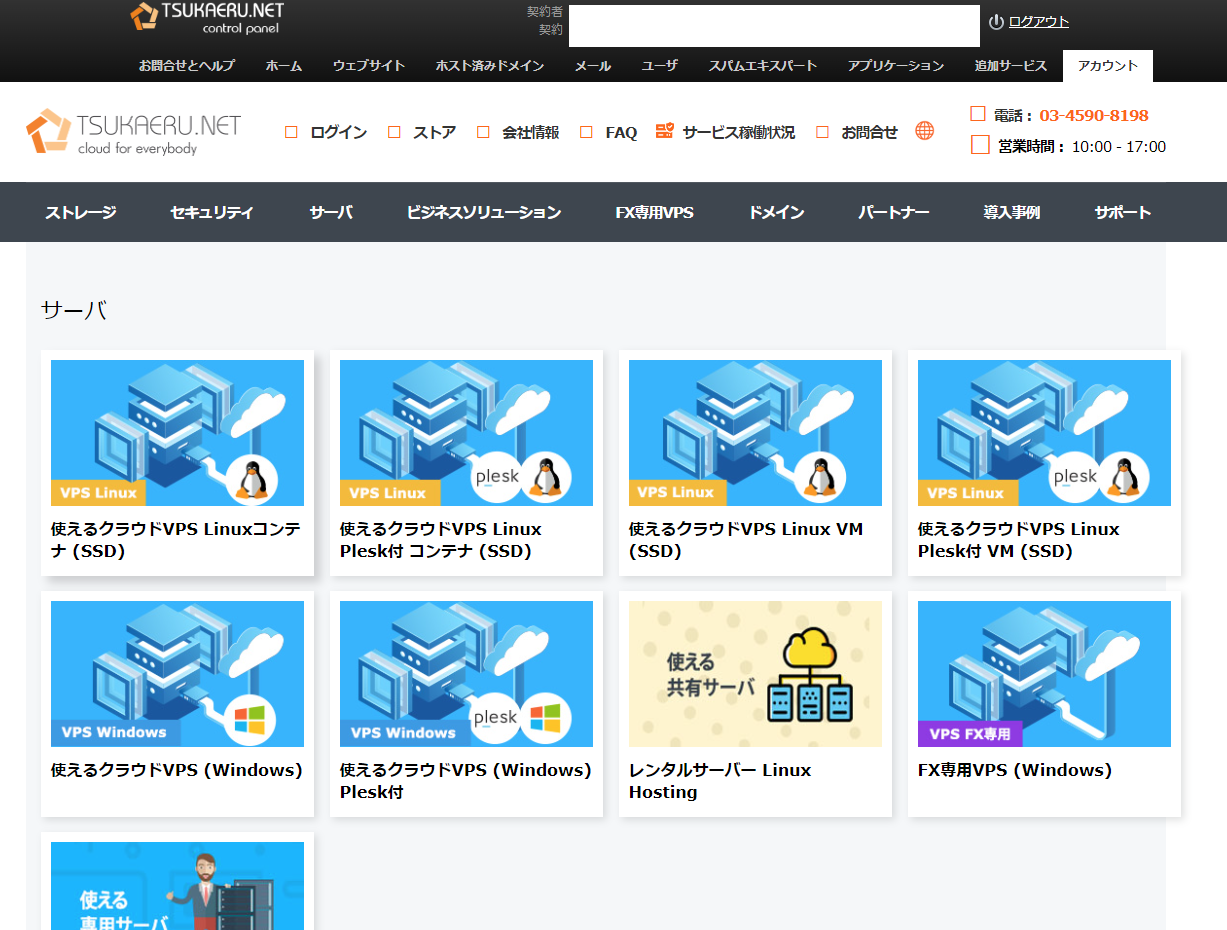Click the plesk badge on Plesk付 VM card

click(x=1075, y=477)
